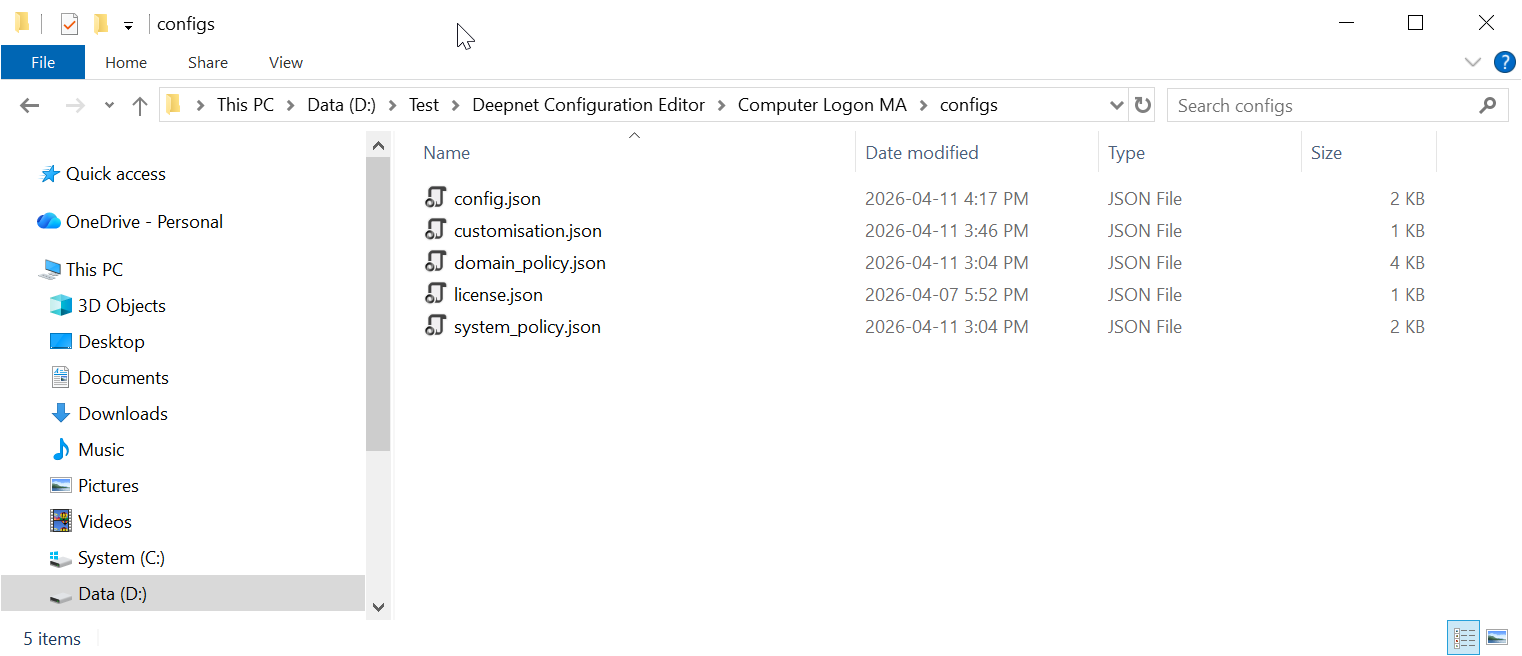Go up one folder level arrow
This screenshot has width=1522, height=656.
coord(140,106)
